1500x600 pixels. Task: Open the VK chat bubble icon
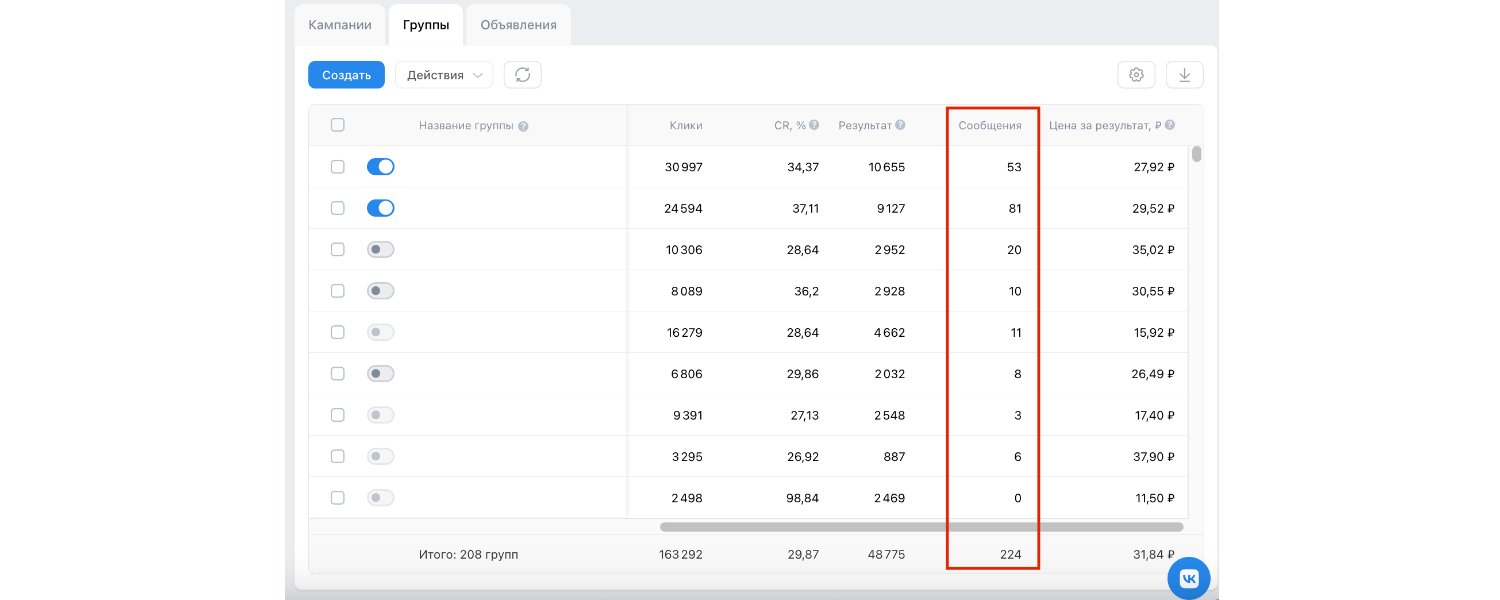(1188, 578)
